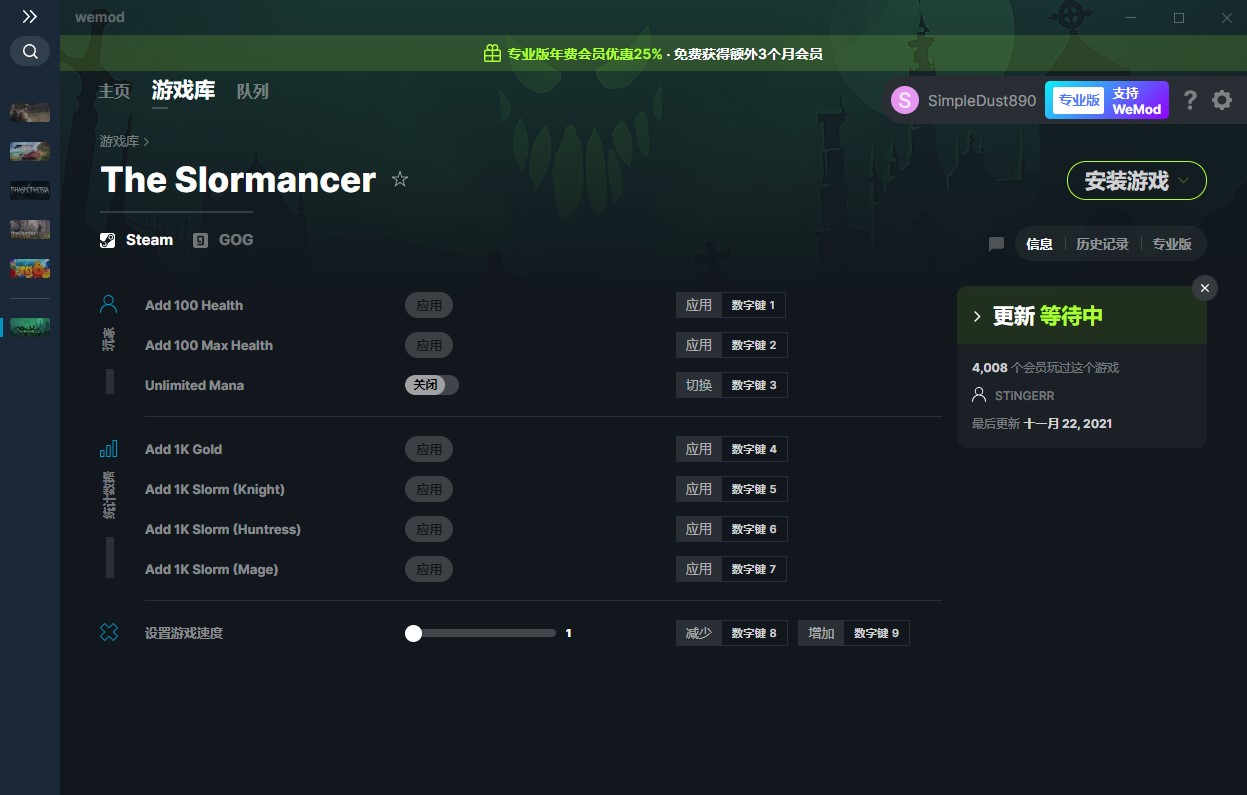Set hotkey 数字键 1 for Add 100 Health
1247x795 pixels.
pos(754,305)
